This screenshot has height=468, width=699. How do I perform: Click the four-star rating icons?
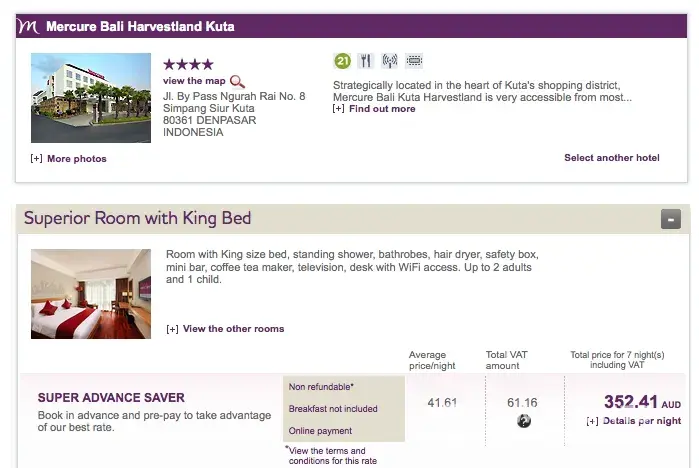[188, 64]
